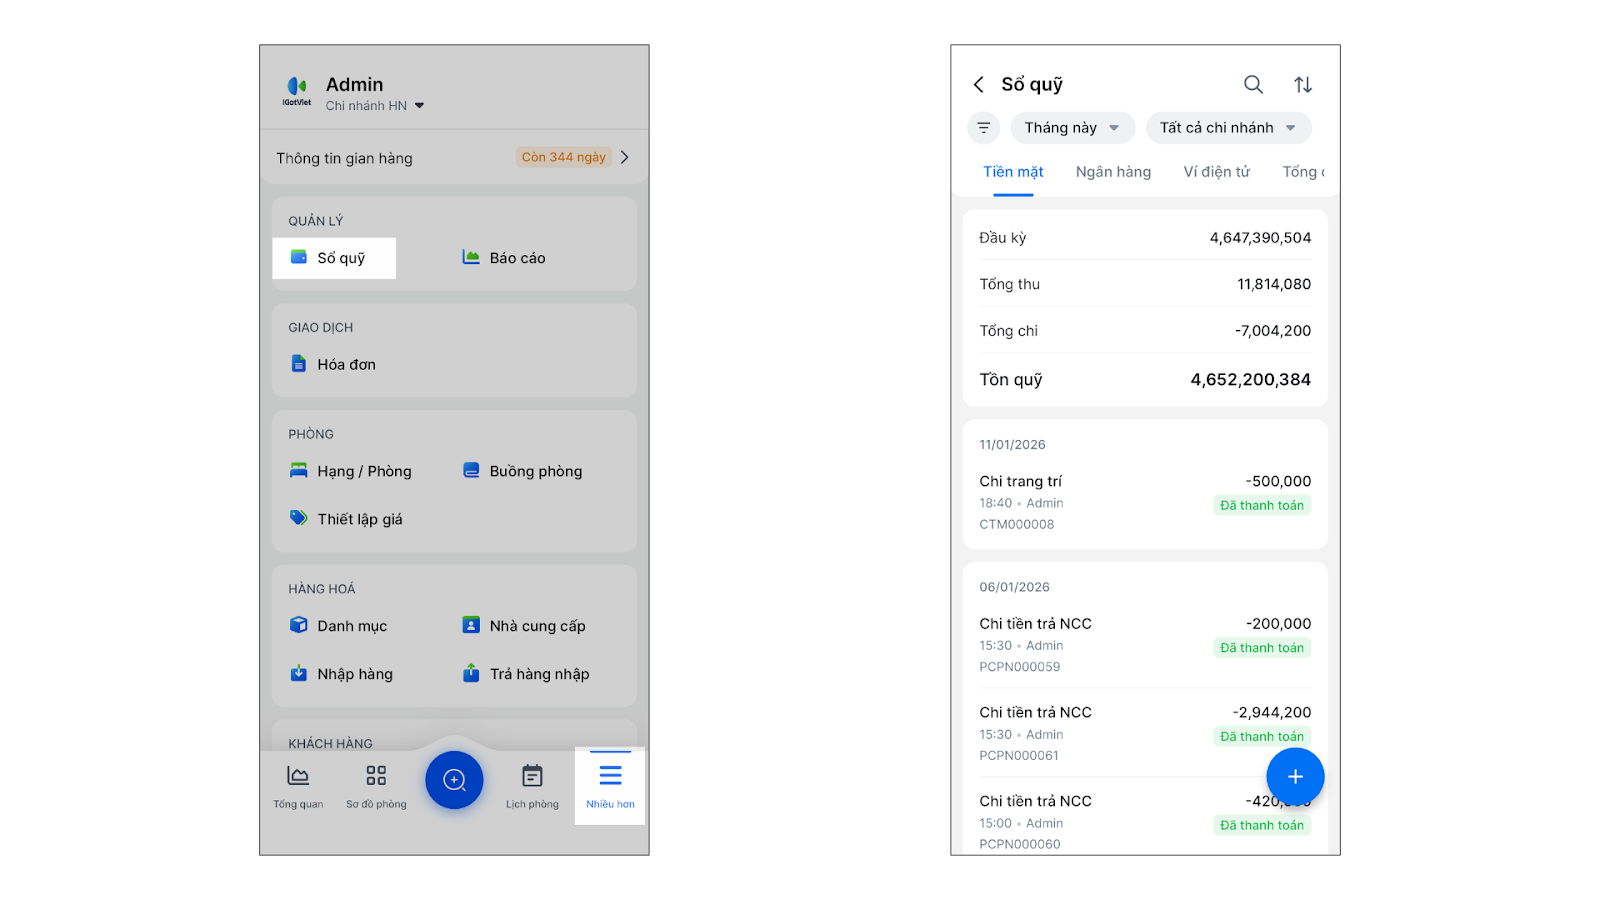Open Báo cáo reports
The width and height of the screenshot is (1600, 900).
click(x=504, y=258)
